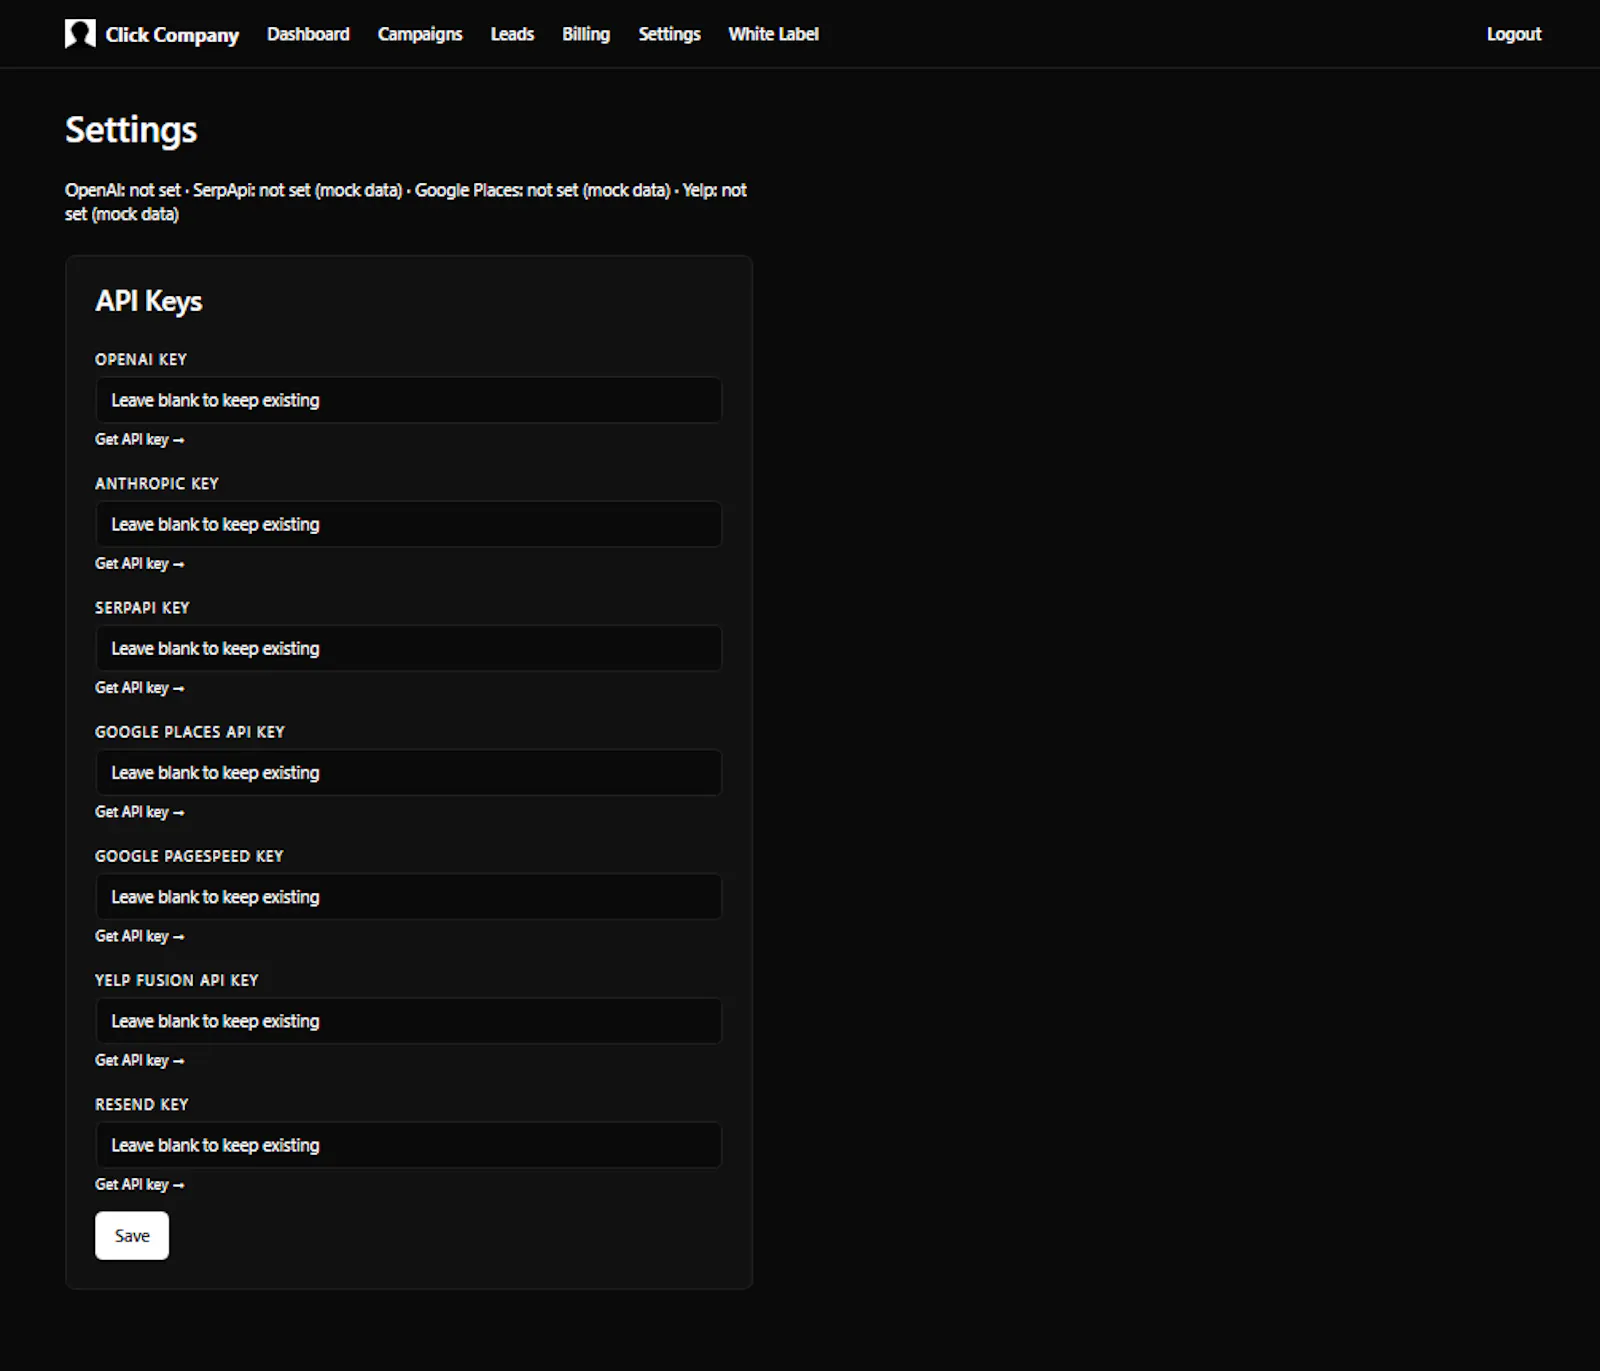
Task: Focus the Google PageSpeed Key field
Action: pos(408,896)
